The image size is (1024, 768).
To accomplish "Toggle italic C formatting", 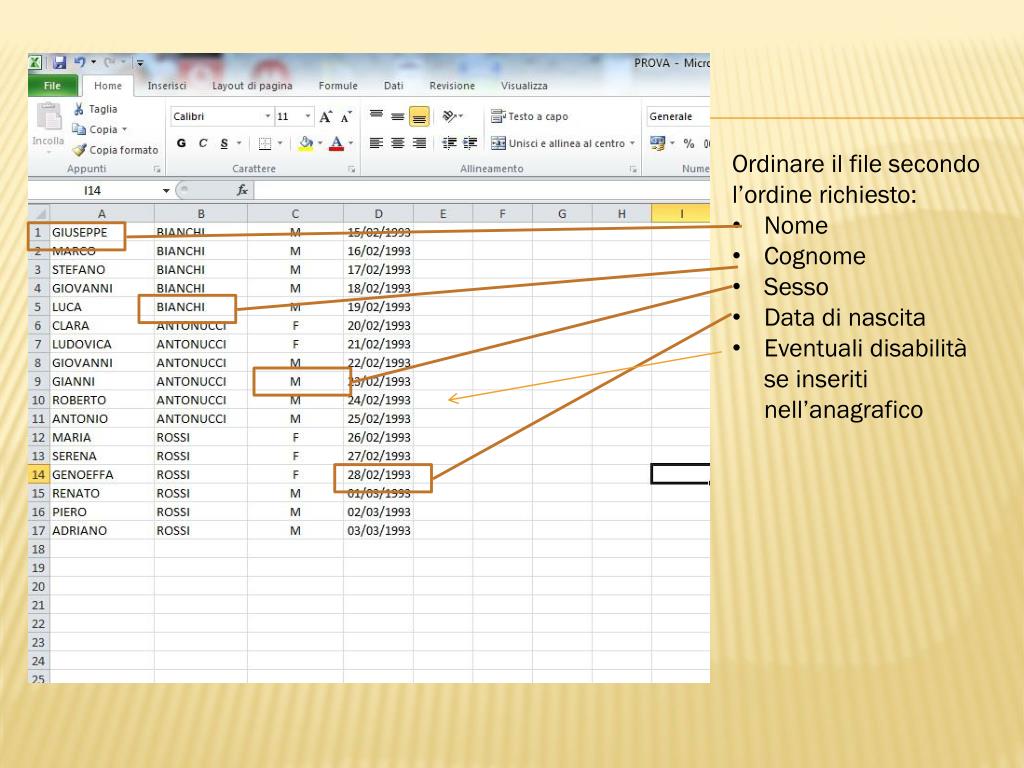I will pyautogui.click(x=203, y=143).
